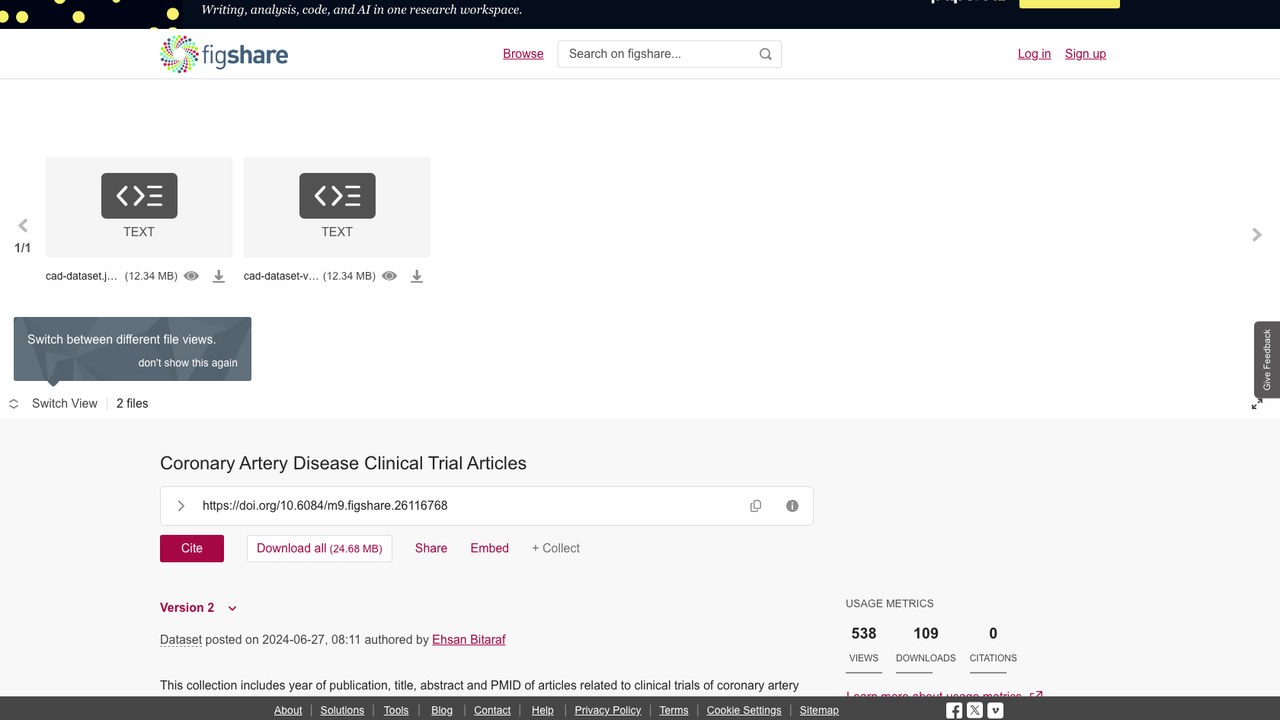The image size is (1280, 720).
Task: Click the Share button
Action: point(431,548)
